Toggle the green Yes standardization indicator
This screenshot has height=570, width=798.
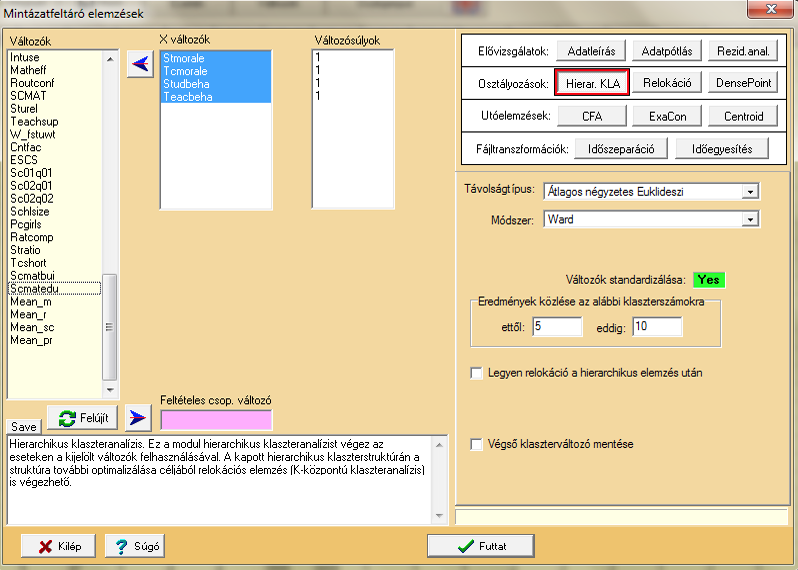pyautogui.click(x=709, y=280)
